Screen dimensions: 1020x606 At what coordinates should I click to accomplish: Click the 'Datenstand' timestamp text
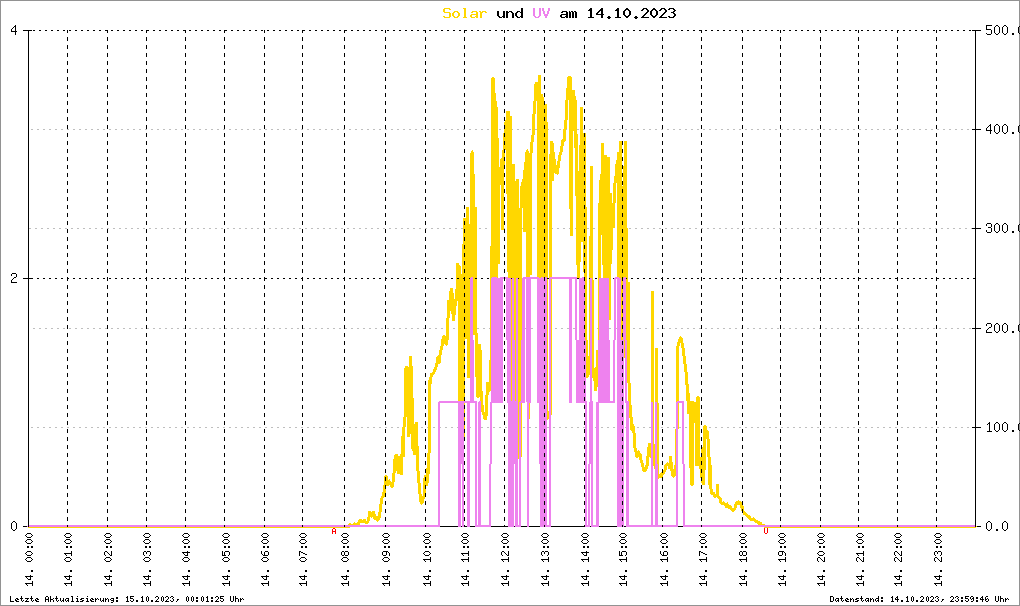919,599
